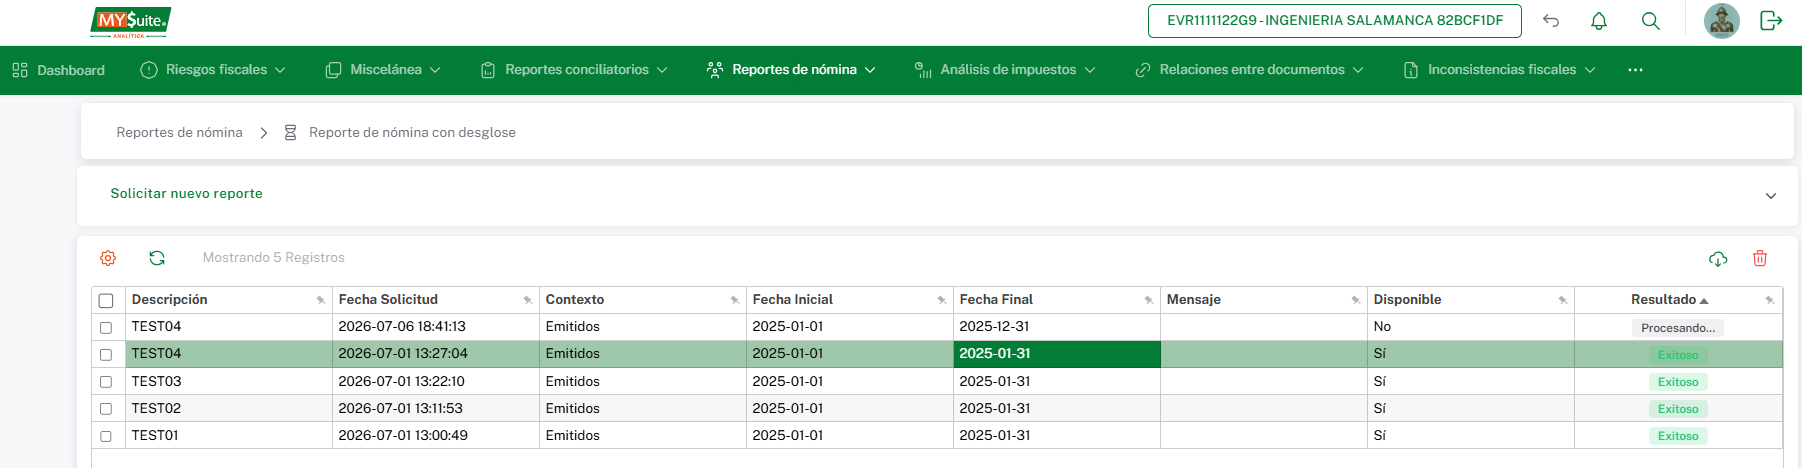Open the user avatar profile picture

tap(1722, 21)
